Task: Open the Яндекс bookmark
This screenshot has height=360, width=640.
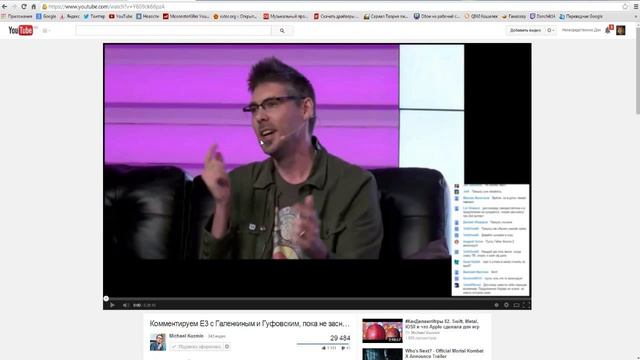Action: [70, 16]
